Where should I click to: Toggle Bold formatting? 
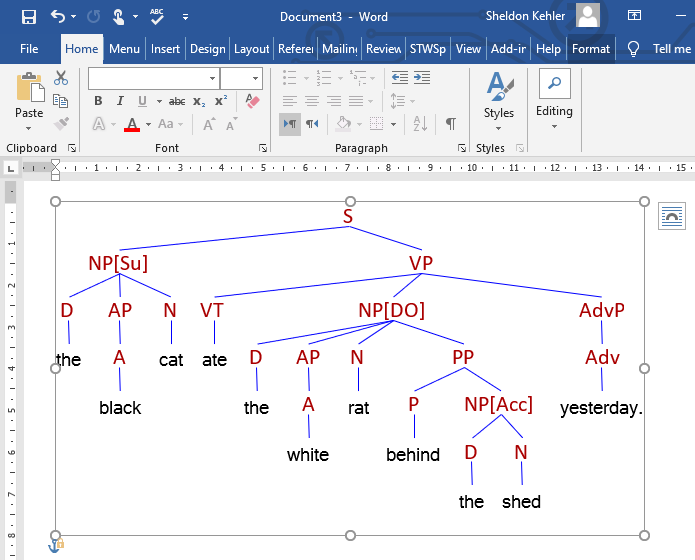pyautogui.click(x=98, y=101)
